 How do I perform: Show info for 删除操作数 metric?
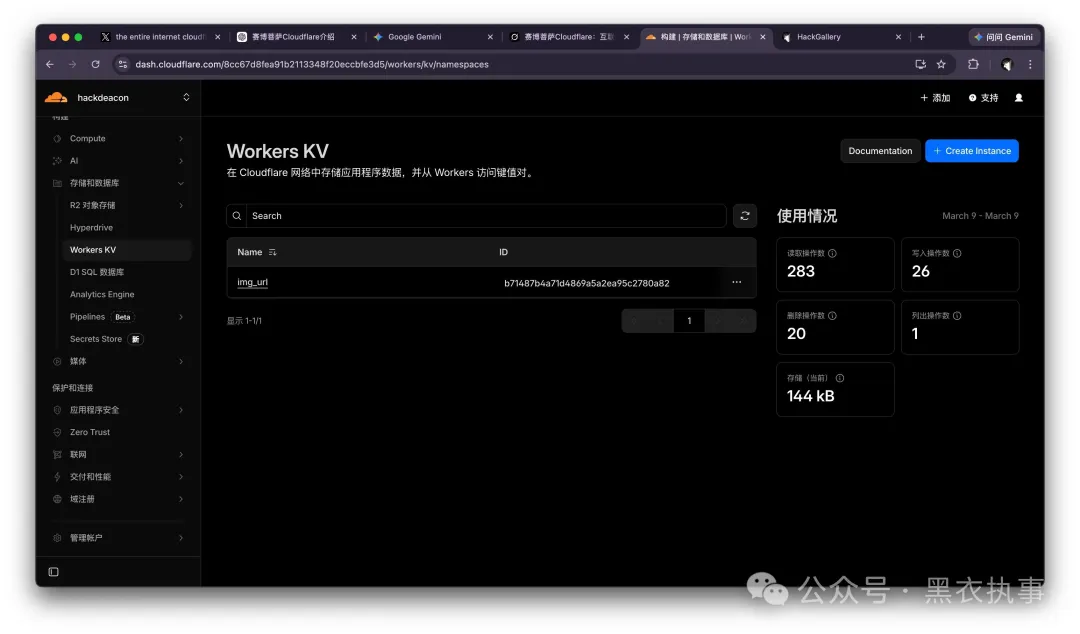[832, 316]
